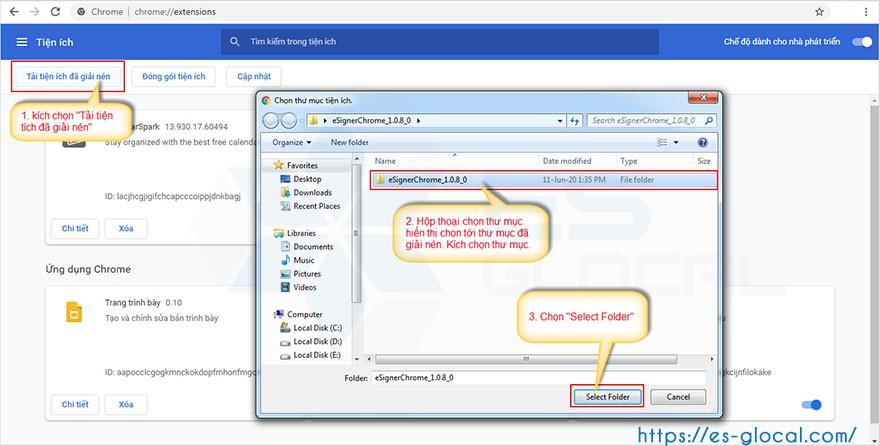Click the search magnifier in the dialog search box
The image size is (880, 446).
(709, 120)
